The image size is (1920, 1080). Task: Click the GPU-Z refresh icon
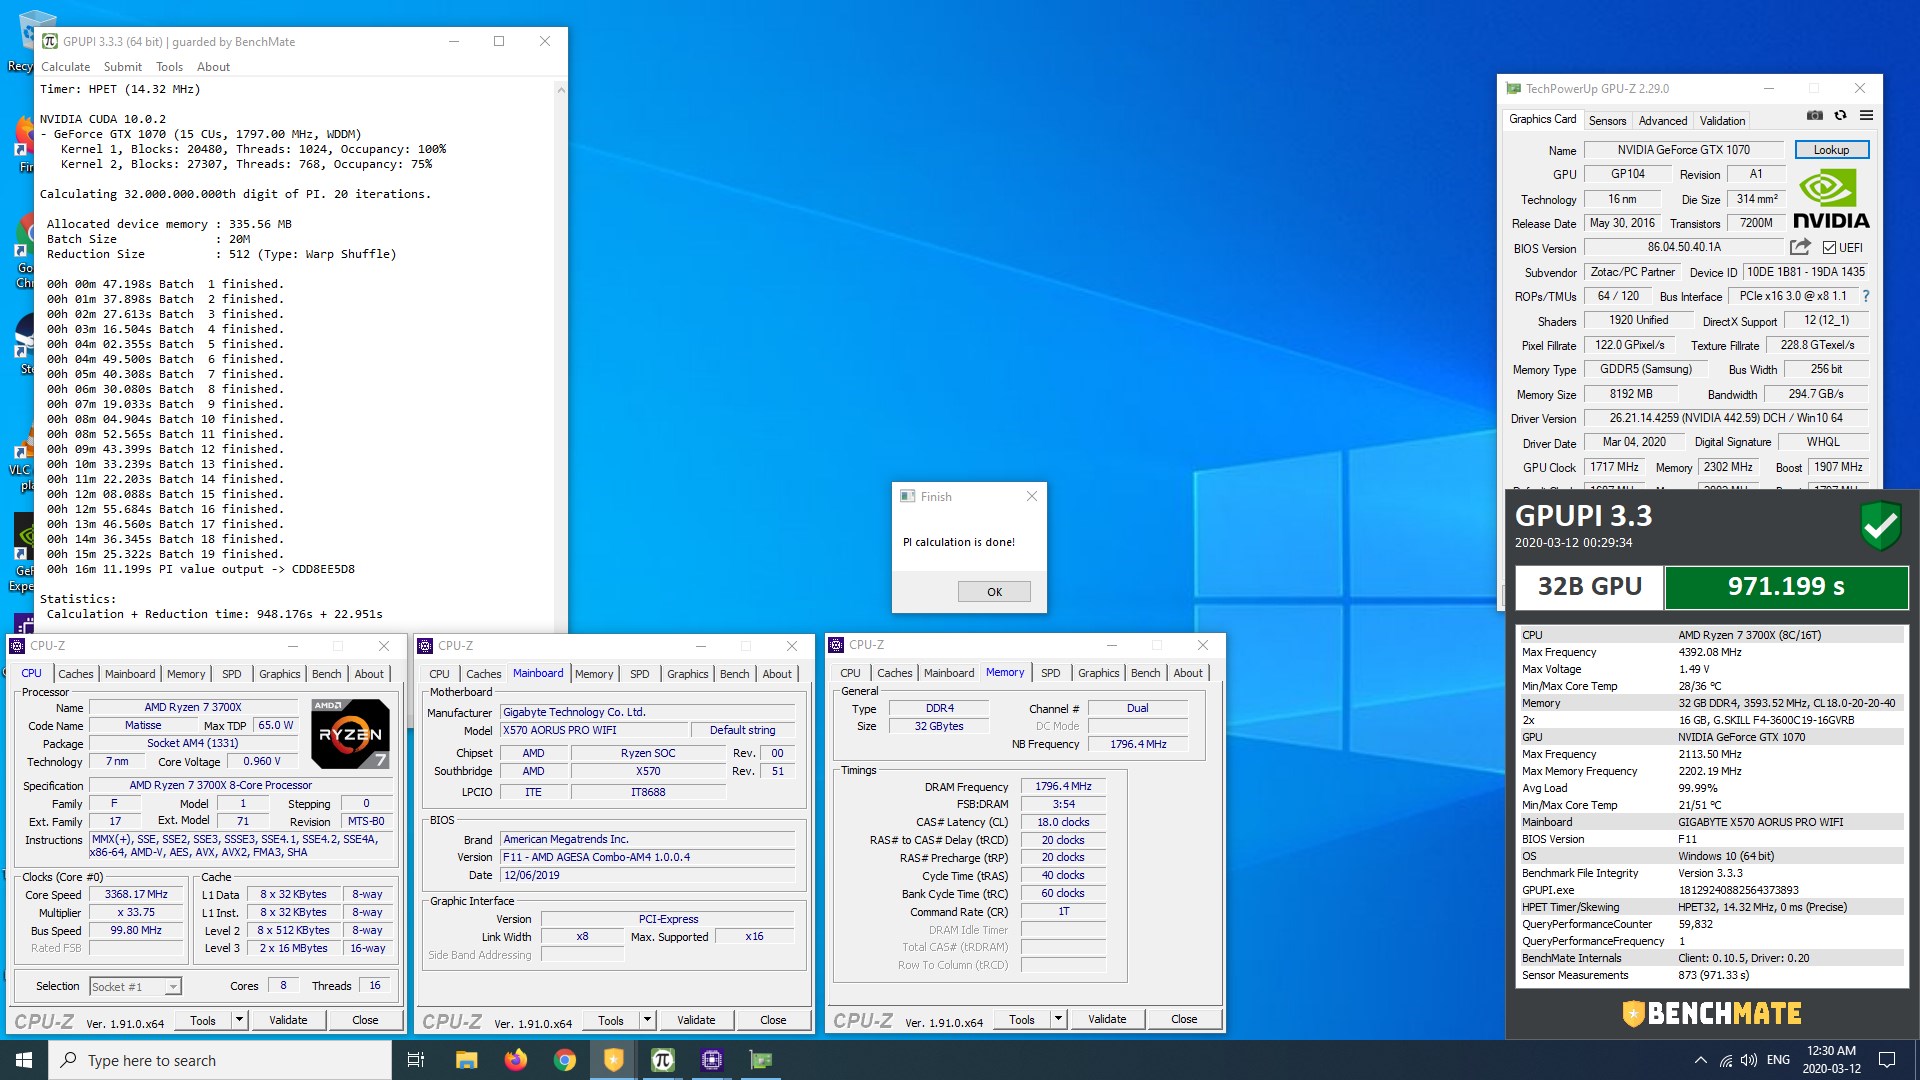(x=1840, y=116)
